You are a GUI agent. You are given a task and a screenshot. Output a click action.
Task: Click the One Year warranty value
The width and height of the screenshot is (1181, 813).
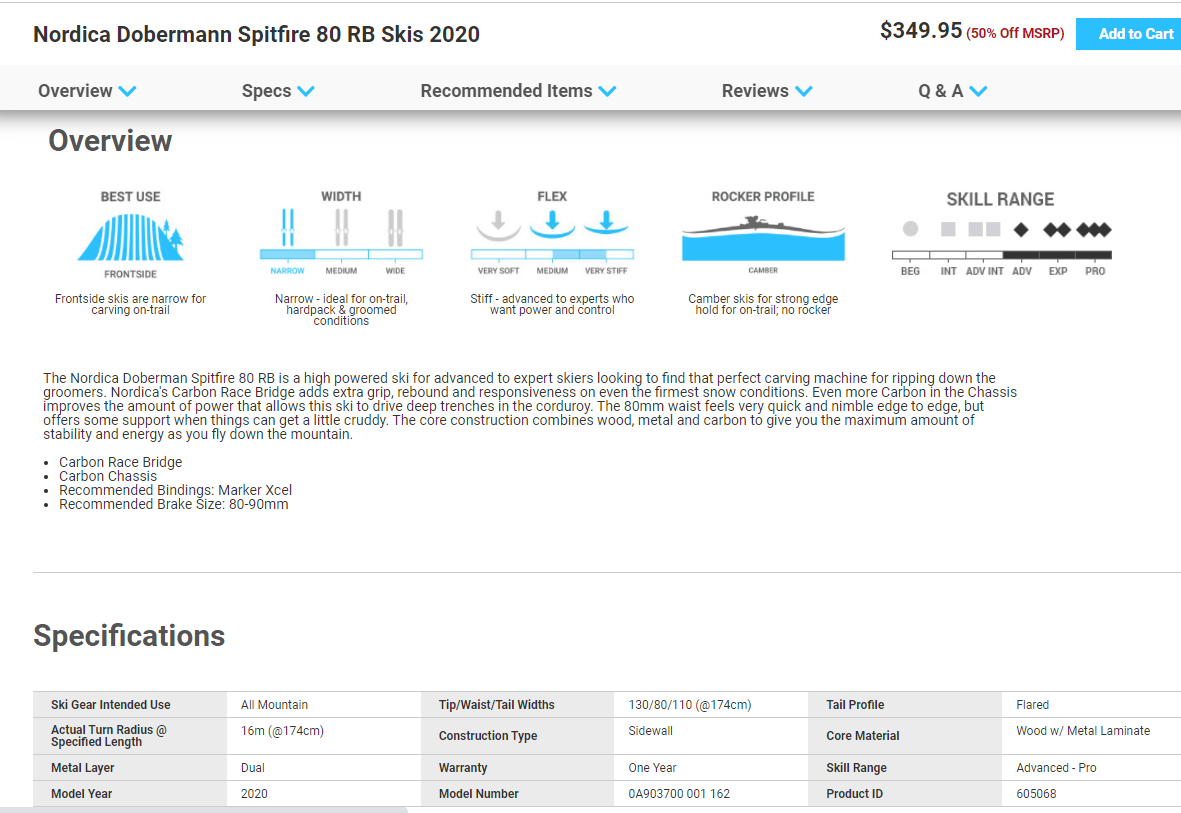tap(652, 768)
